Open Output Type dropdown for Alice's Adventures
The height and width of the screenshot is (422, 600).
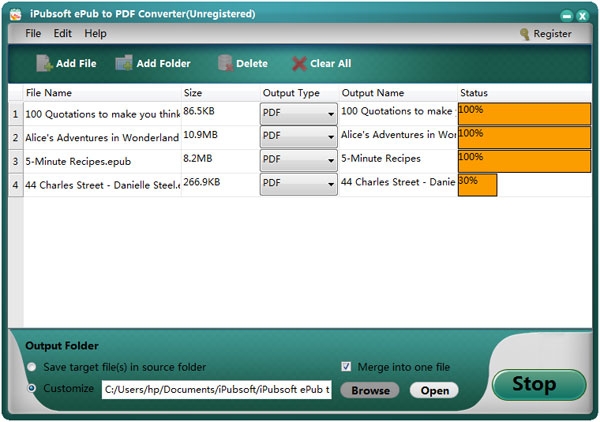click(298, 137)
